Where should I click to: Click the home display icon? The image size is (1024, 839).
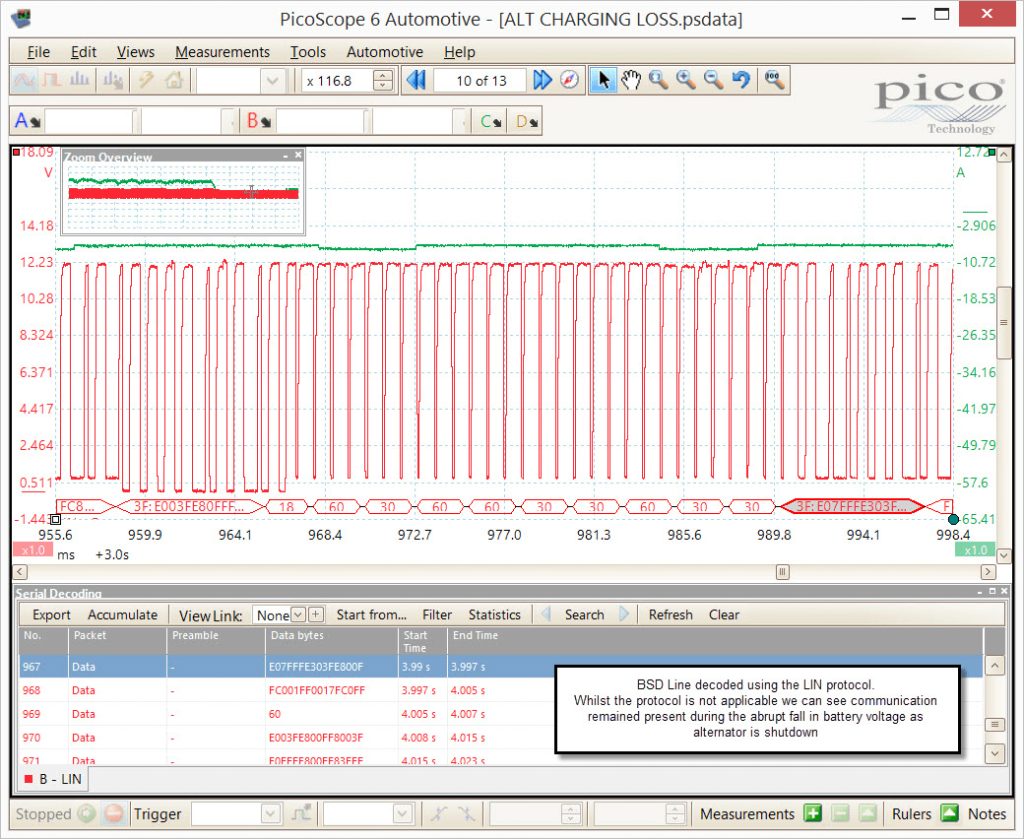coord(174,80)
